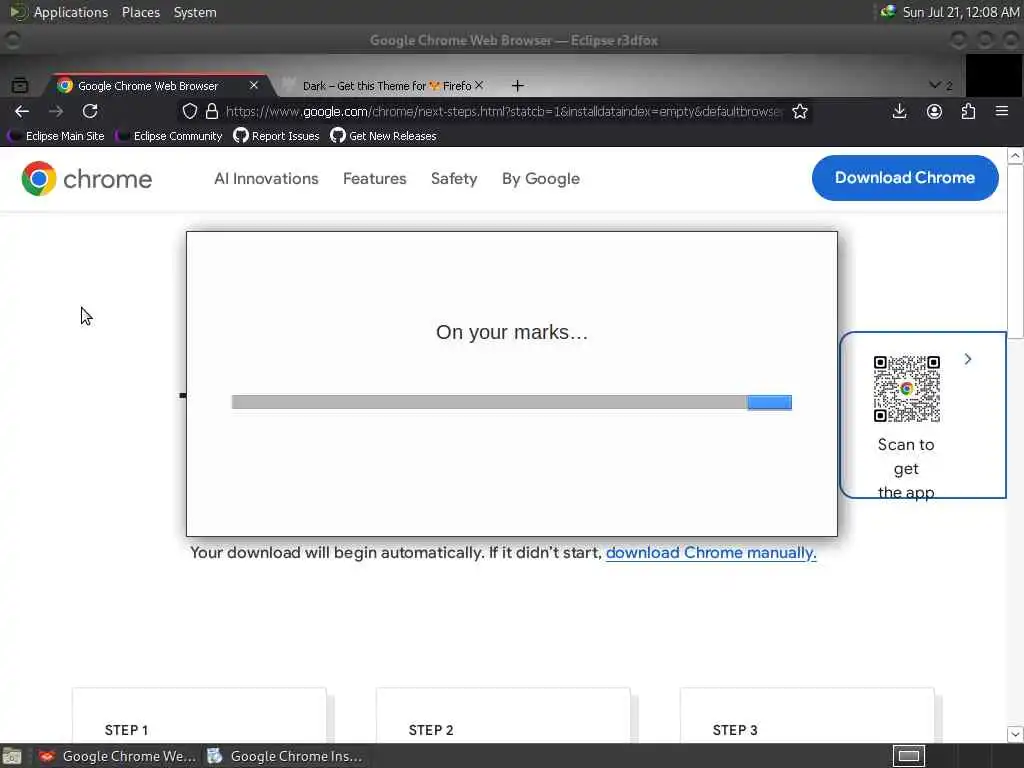
Task: Click the page scrollbar down arrow
Action: click(1015, 734)
